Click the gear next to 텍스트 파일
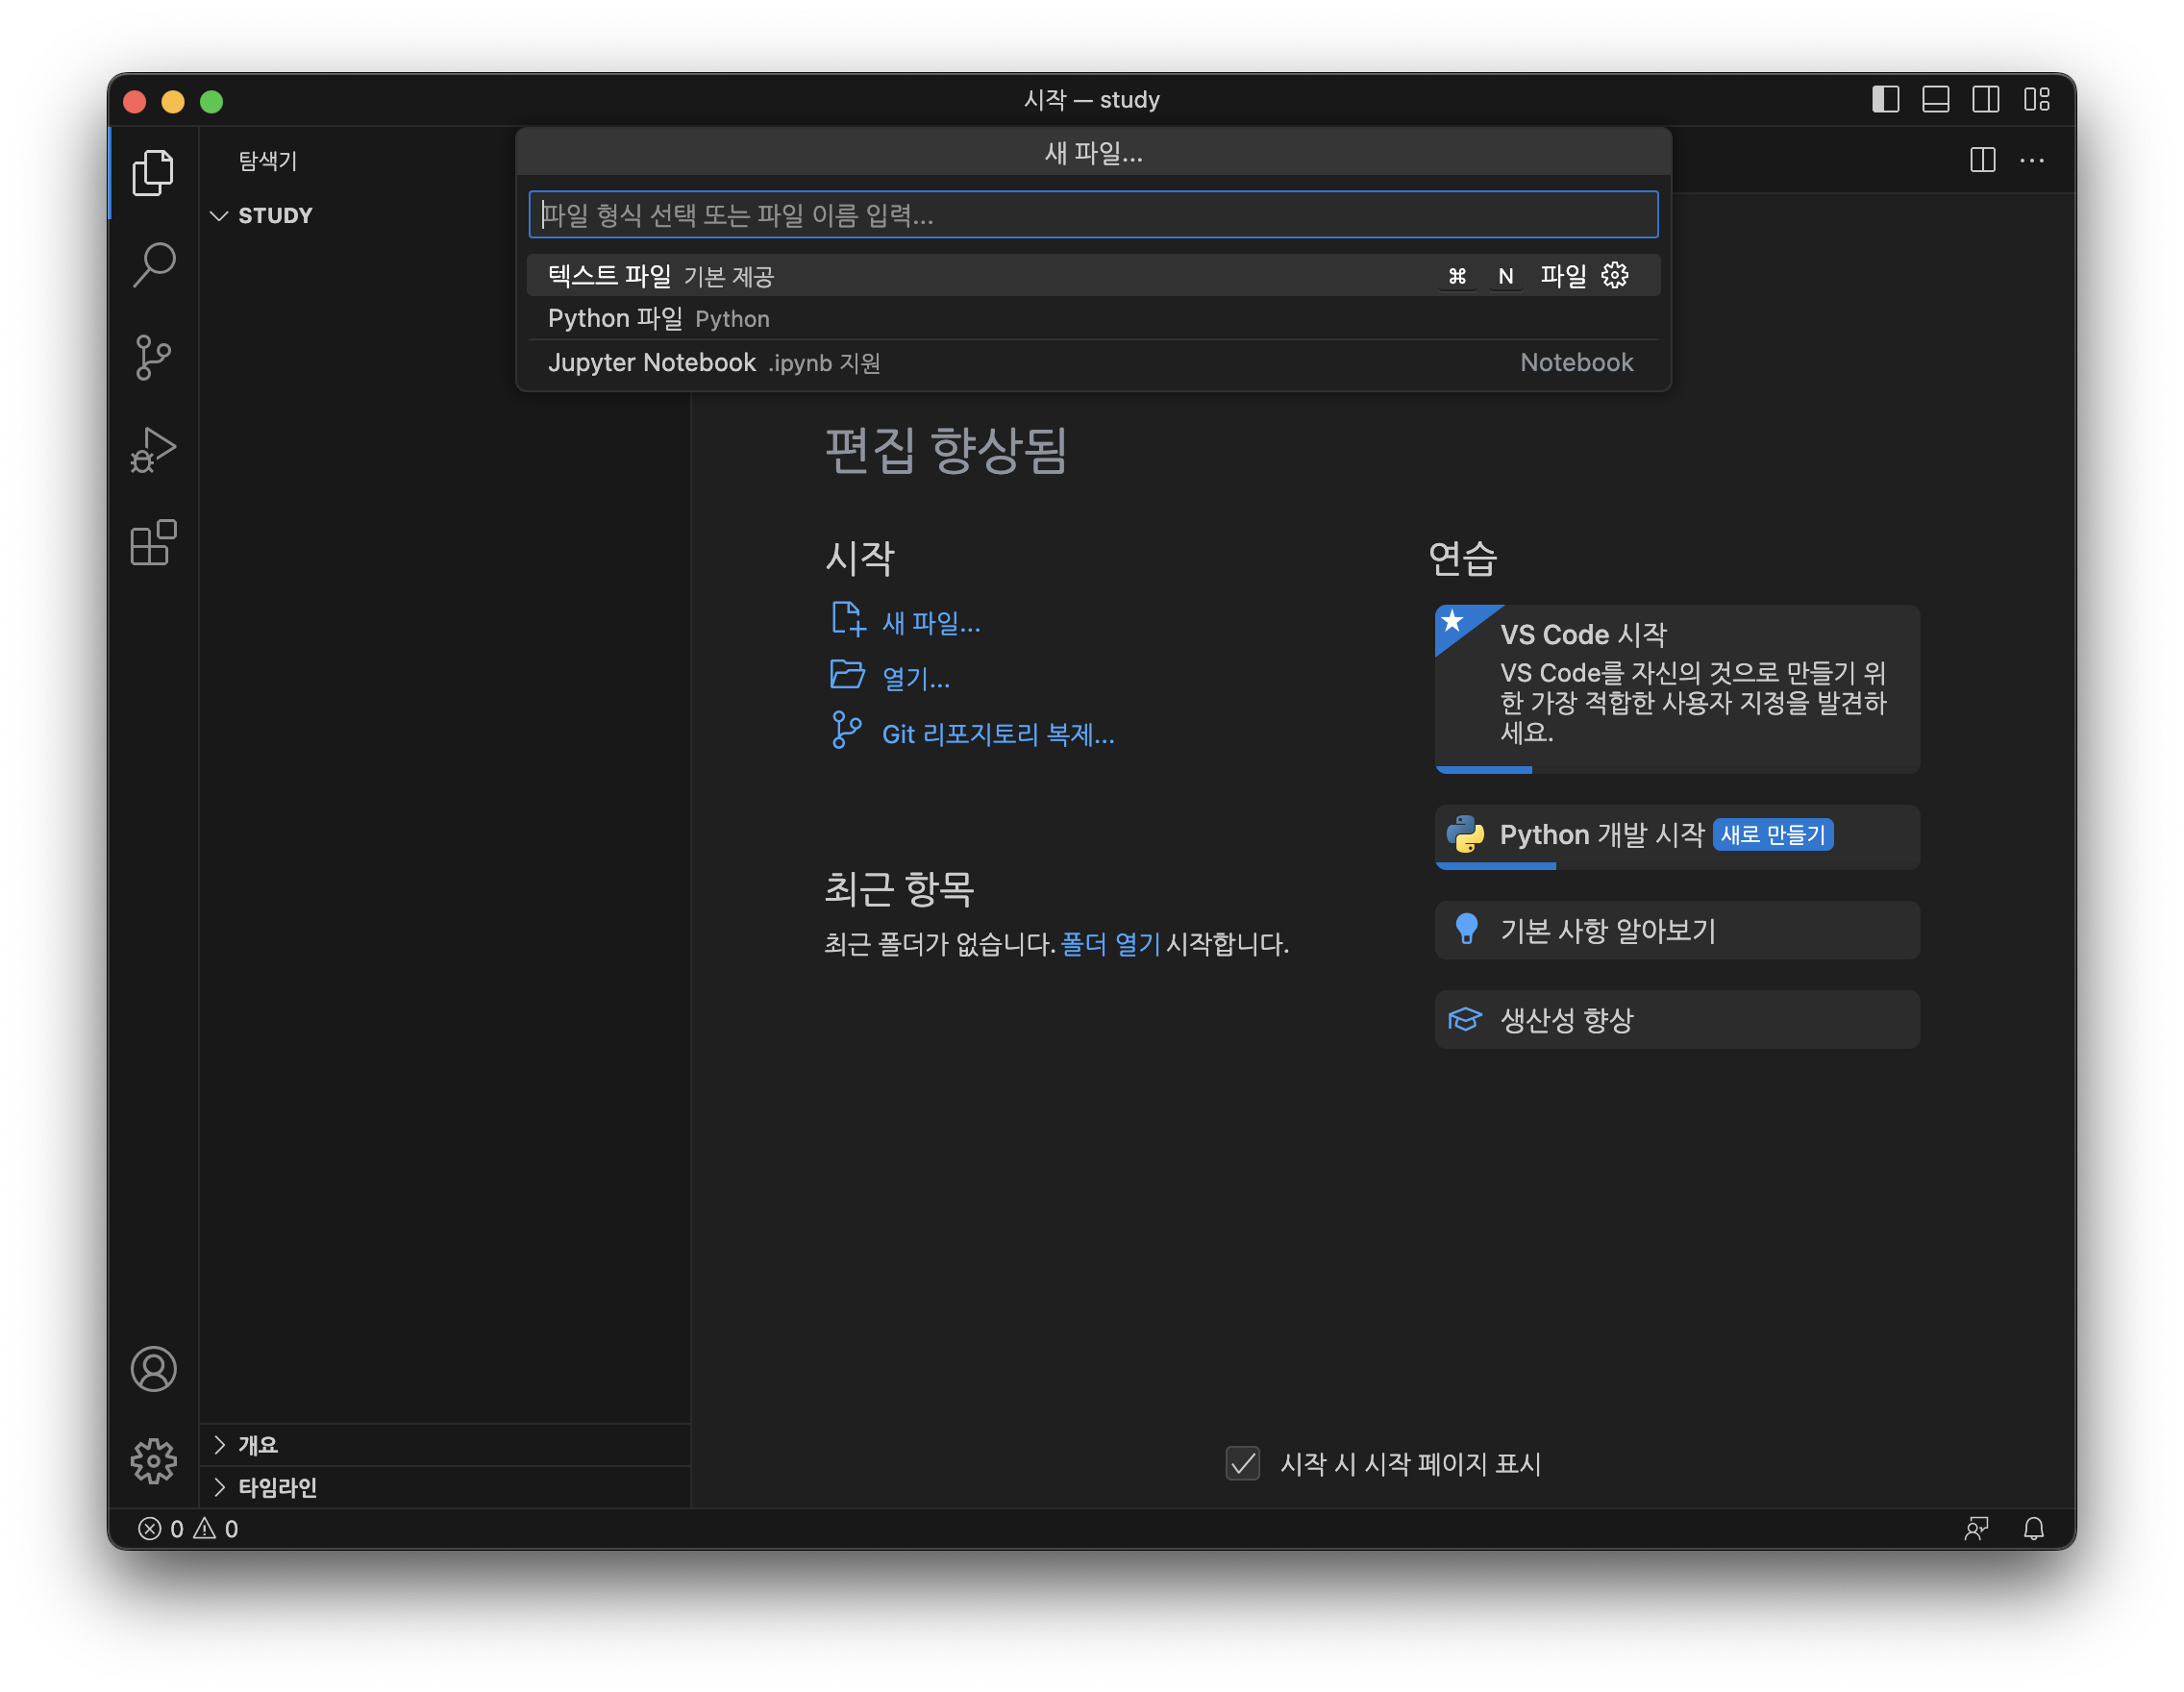Image resolution: width=2184 pixels, height=1692 pixels. point(1615,276)
